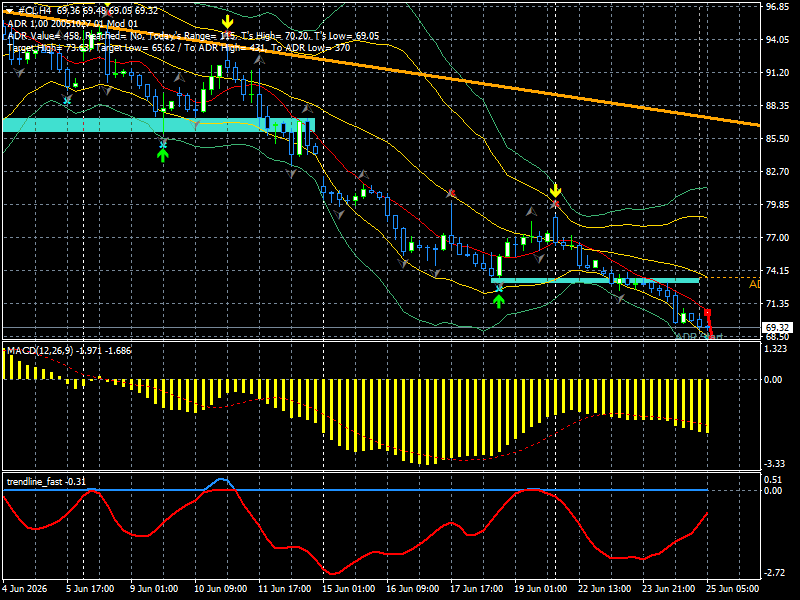The width and height of the screenshot is (800, 600).
Task: Select the lower cyan zone rectangle near 73.30
Action: (x=595, y=280)
